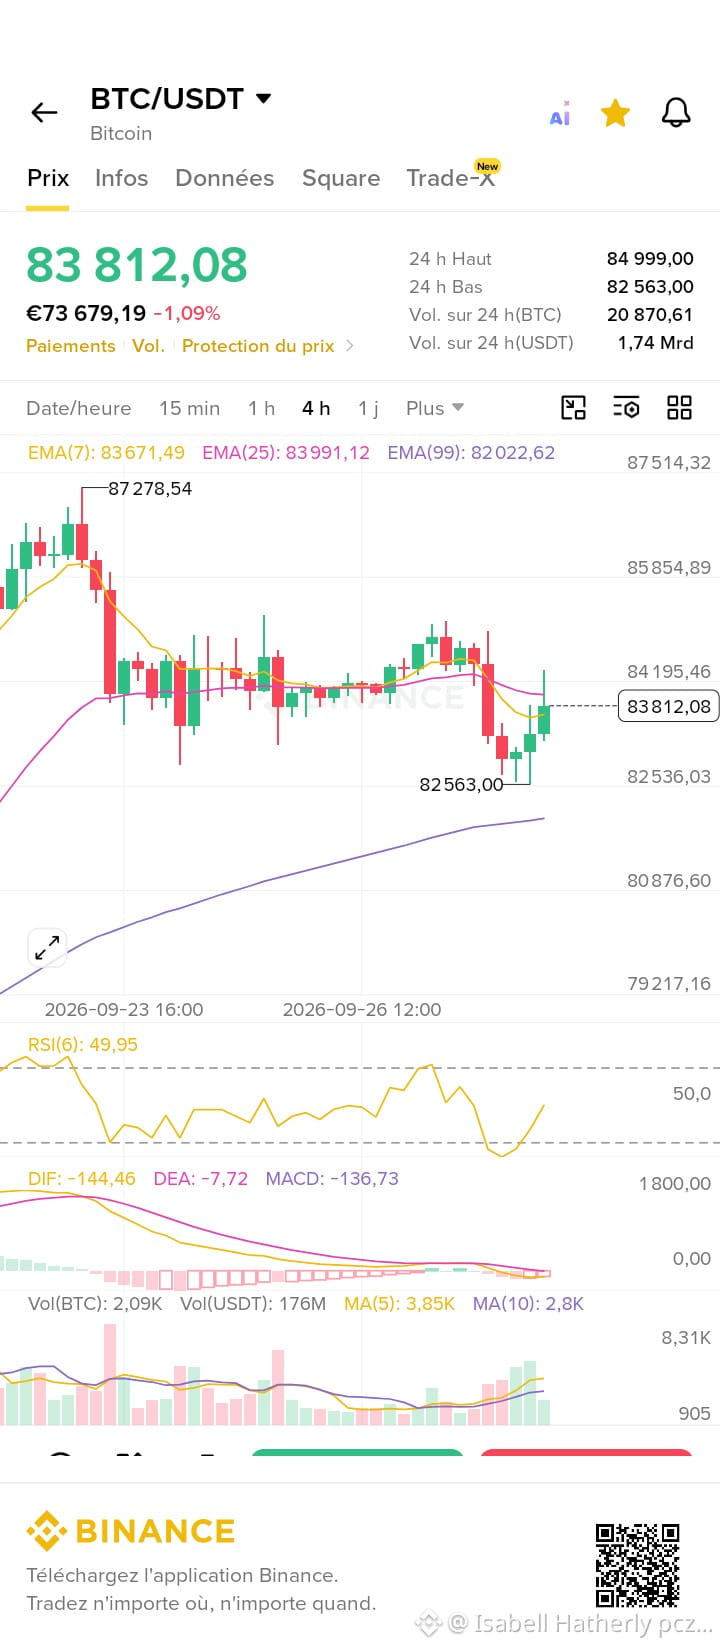Open the grid layout icon
The width and height of the screenshot is (720, 1648).
(x=679, y=407)
